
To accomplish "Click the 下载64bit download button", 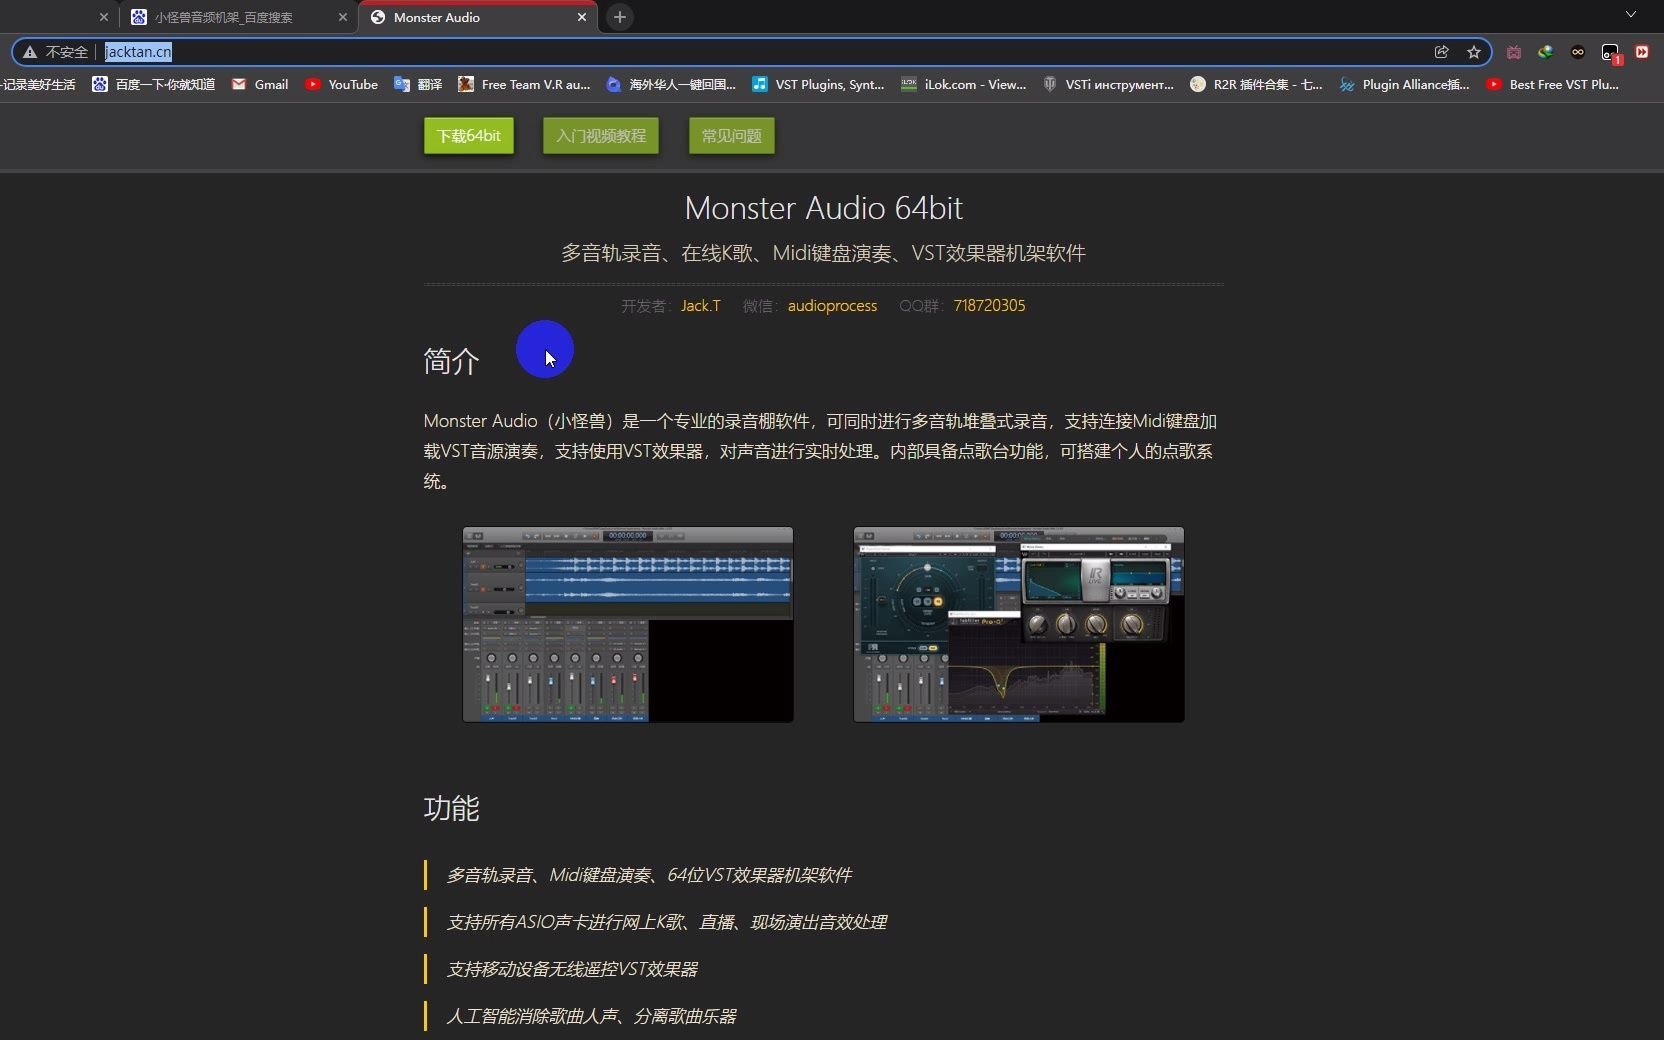I will [469, 136].
